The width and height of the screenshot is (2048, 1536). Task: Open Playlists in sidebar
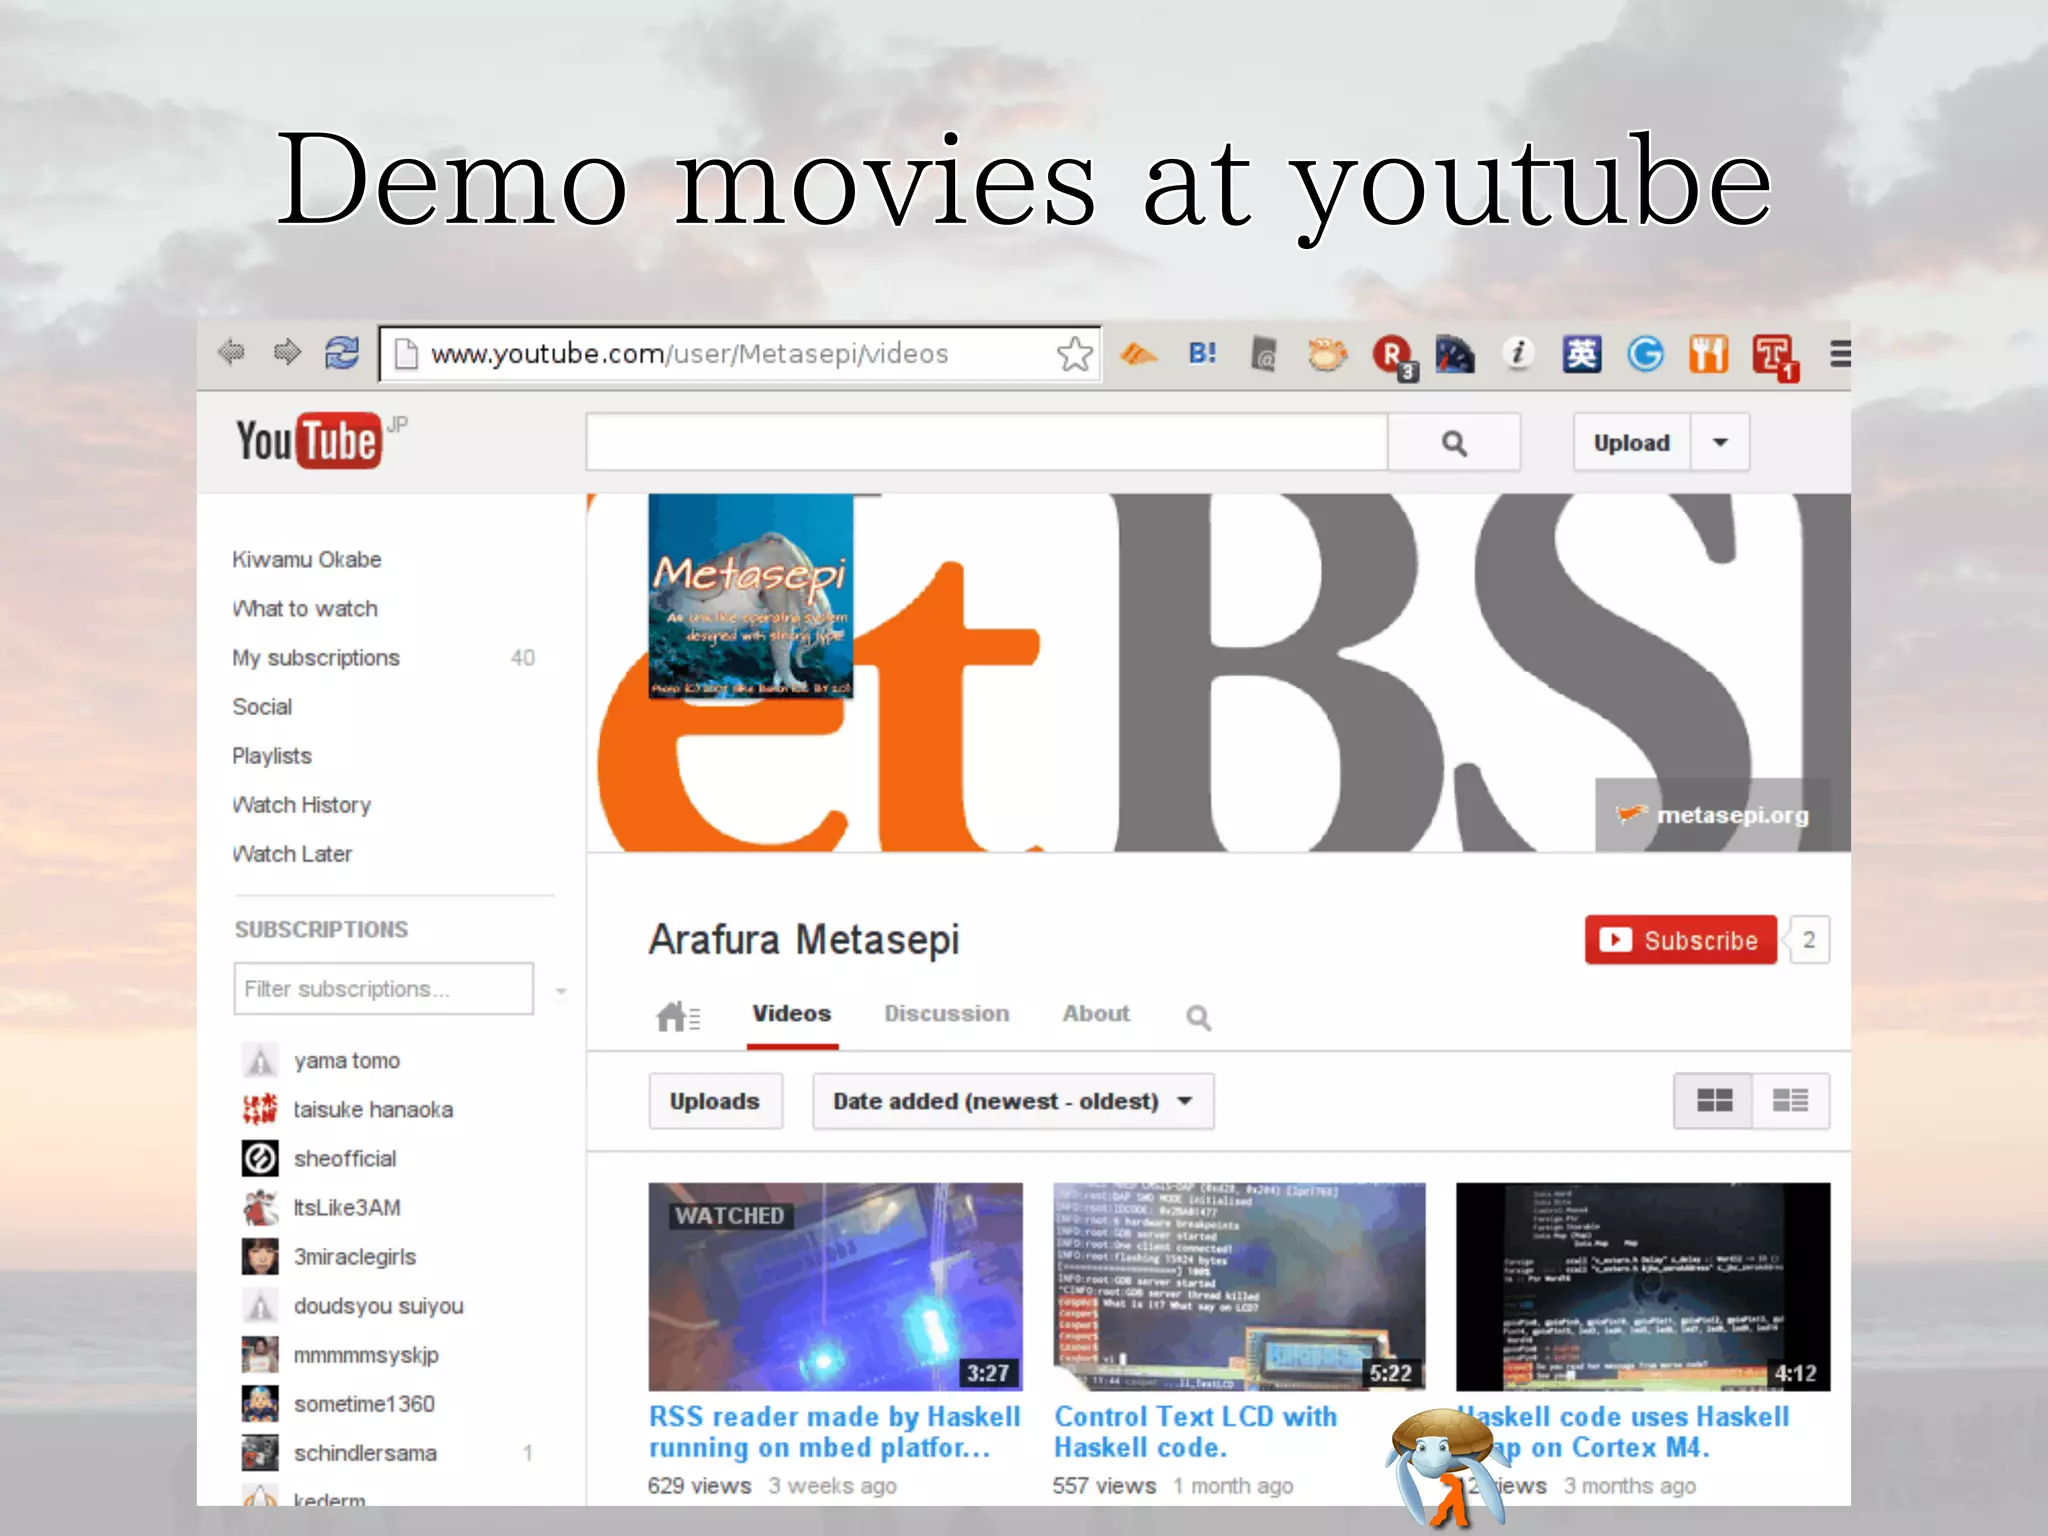(x=272, y=755)
